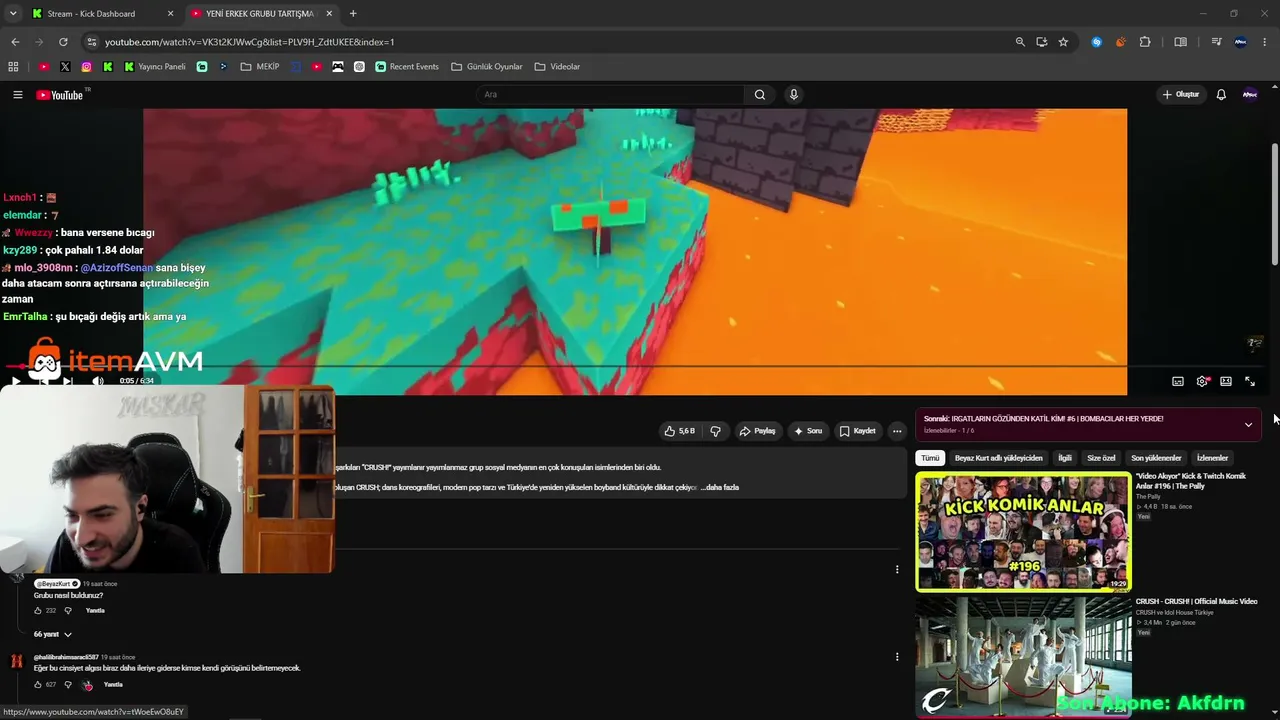Dislike the video with thumbs-down button
The width and height of the screenshot is (1280, 720).
click(715, 431)
